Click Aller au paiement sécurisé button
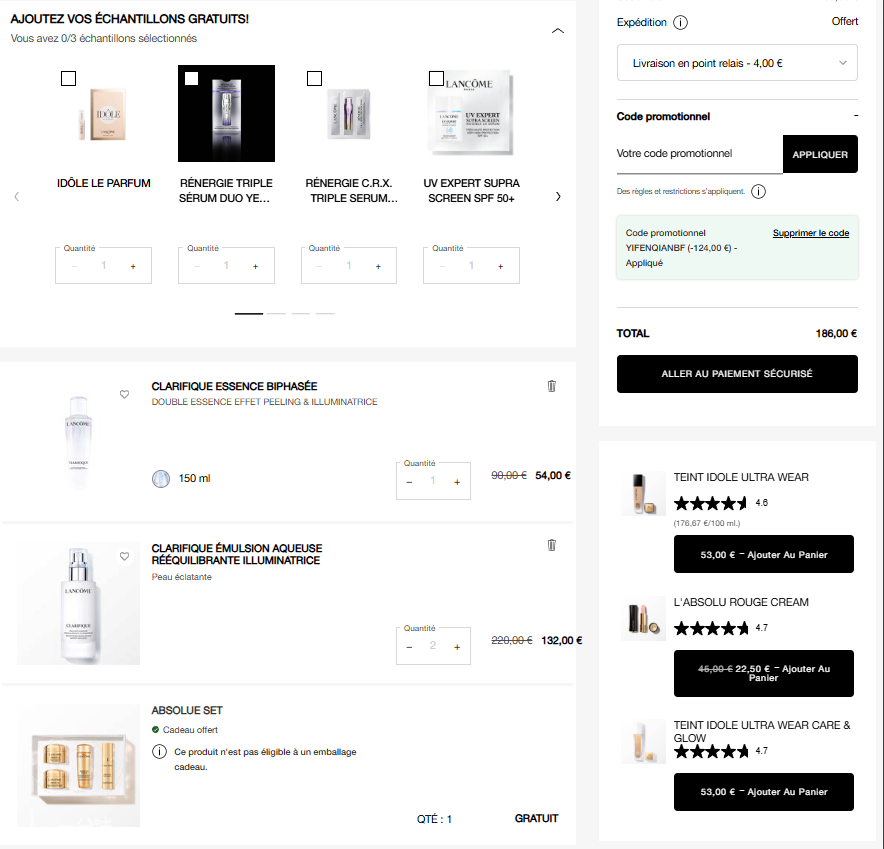The width and height of the screenshot is (884, 849). 737,374
